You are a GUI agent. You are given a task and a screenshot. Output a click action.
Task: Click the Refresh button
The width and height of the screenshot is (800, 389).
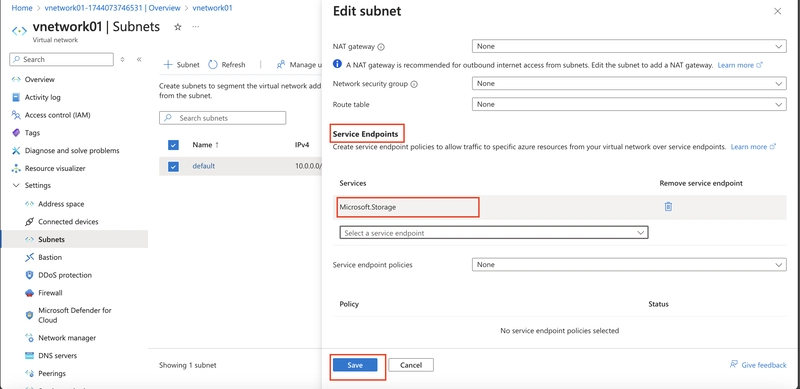227,65
